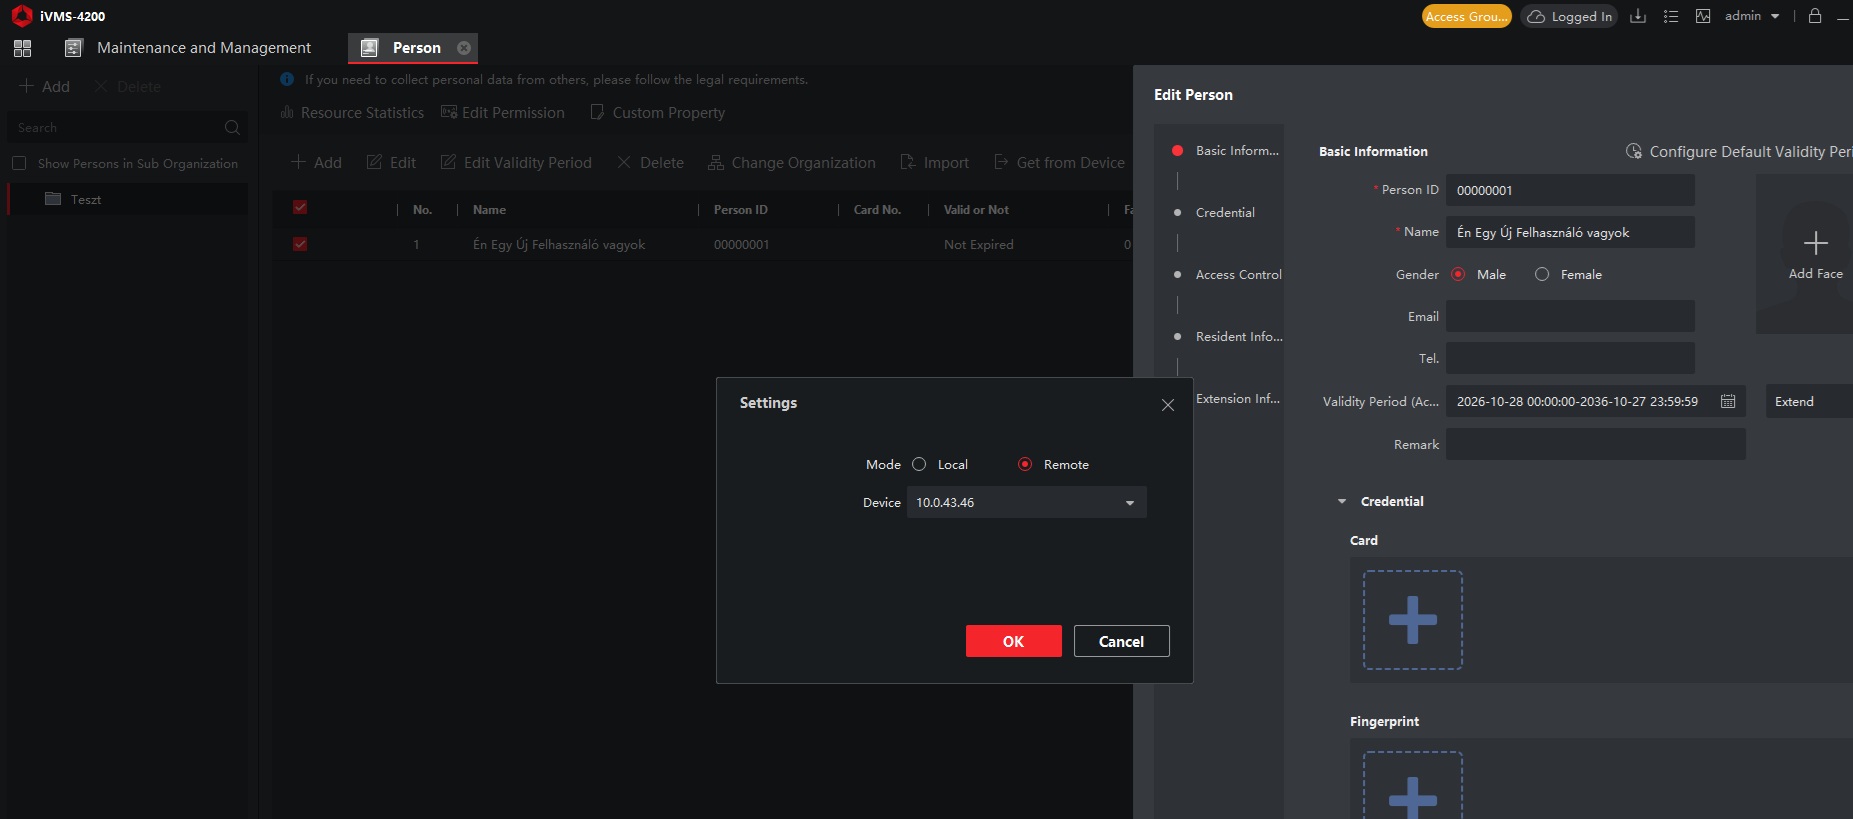Toggle Show Persons in Sub Organization
Image resolution: width=1853 pixels, height=819 pixels.
pyautogui.click(x=19, y=163)
